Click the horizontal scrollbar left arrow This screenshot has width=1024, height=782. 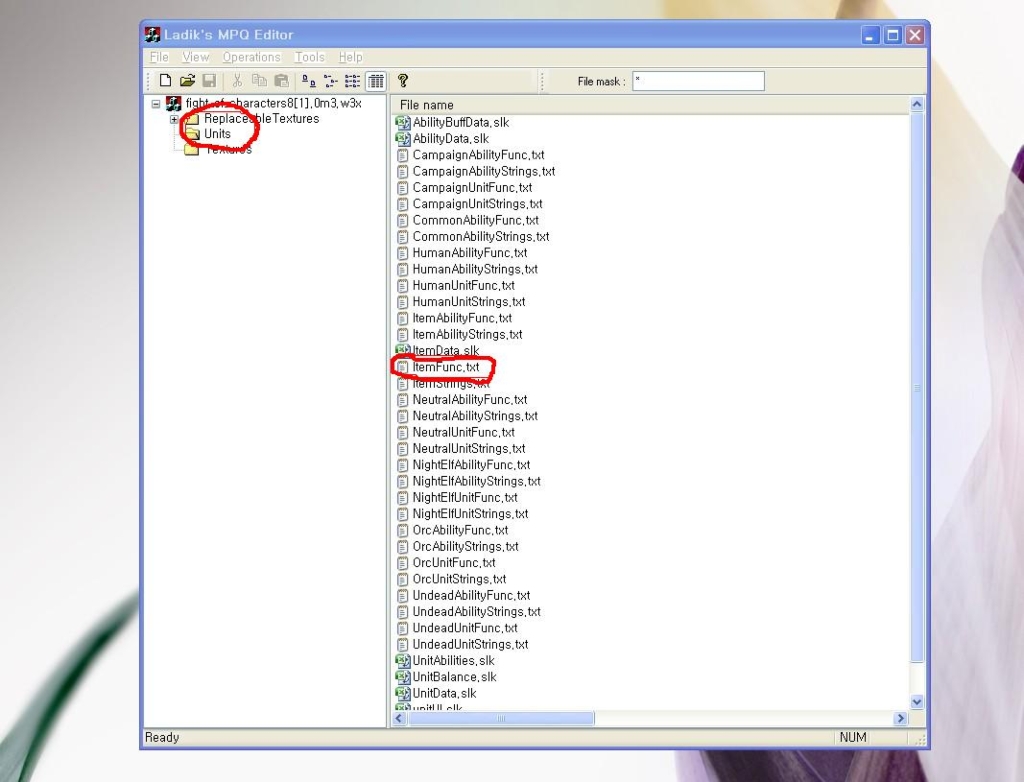click(400, 718)
